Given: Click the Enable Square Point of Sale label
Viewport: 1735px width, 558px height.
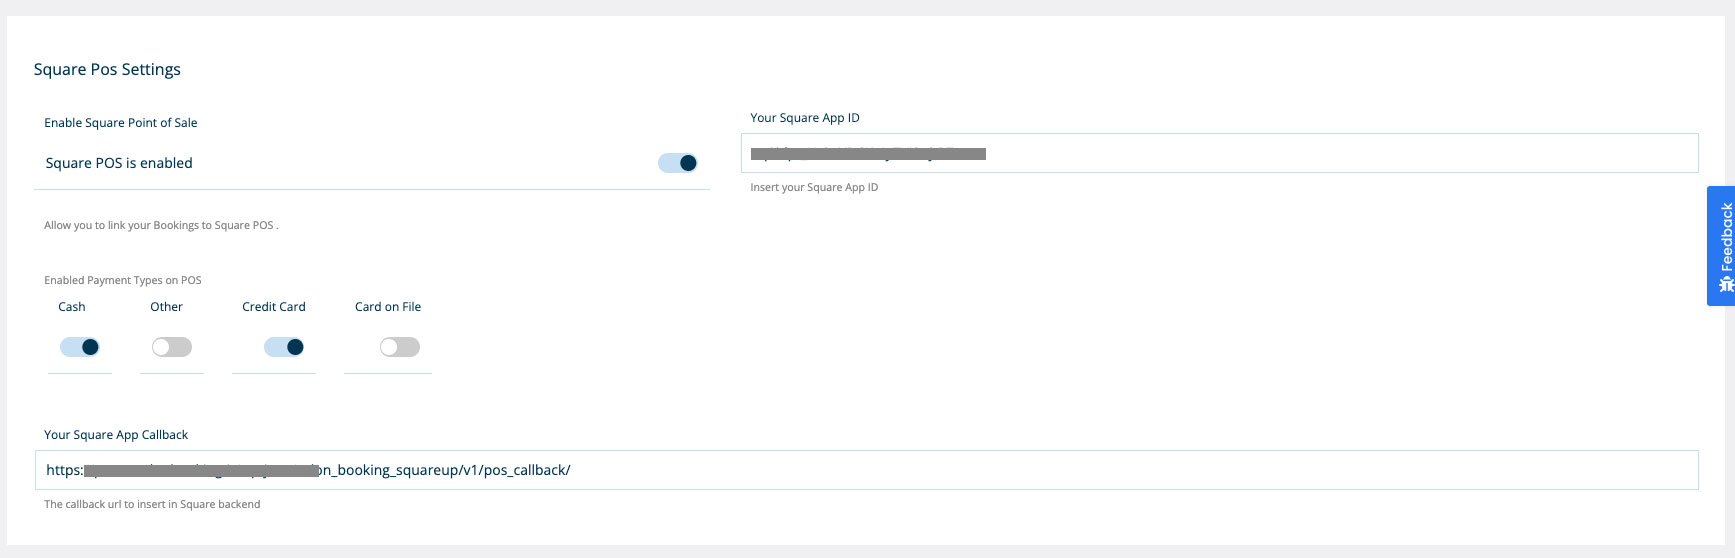Looking at the screenshot, I should pos(121,123).
